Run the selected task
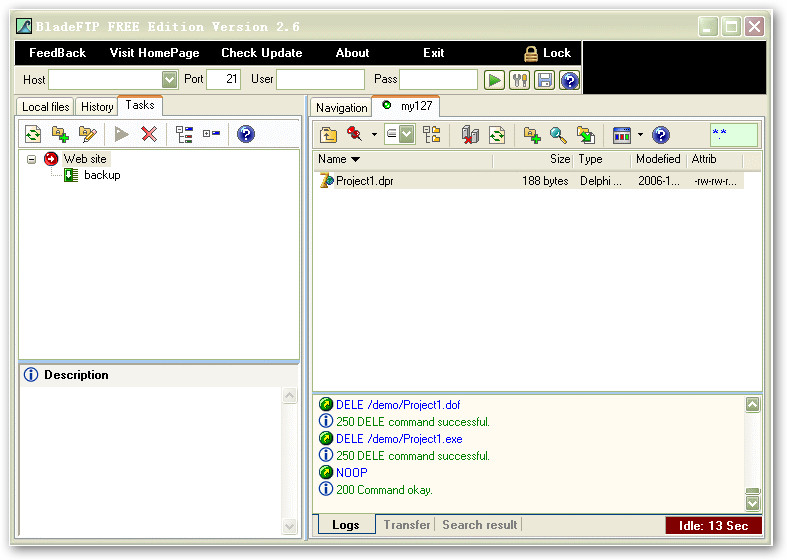 click(121, 134)
